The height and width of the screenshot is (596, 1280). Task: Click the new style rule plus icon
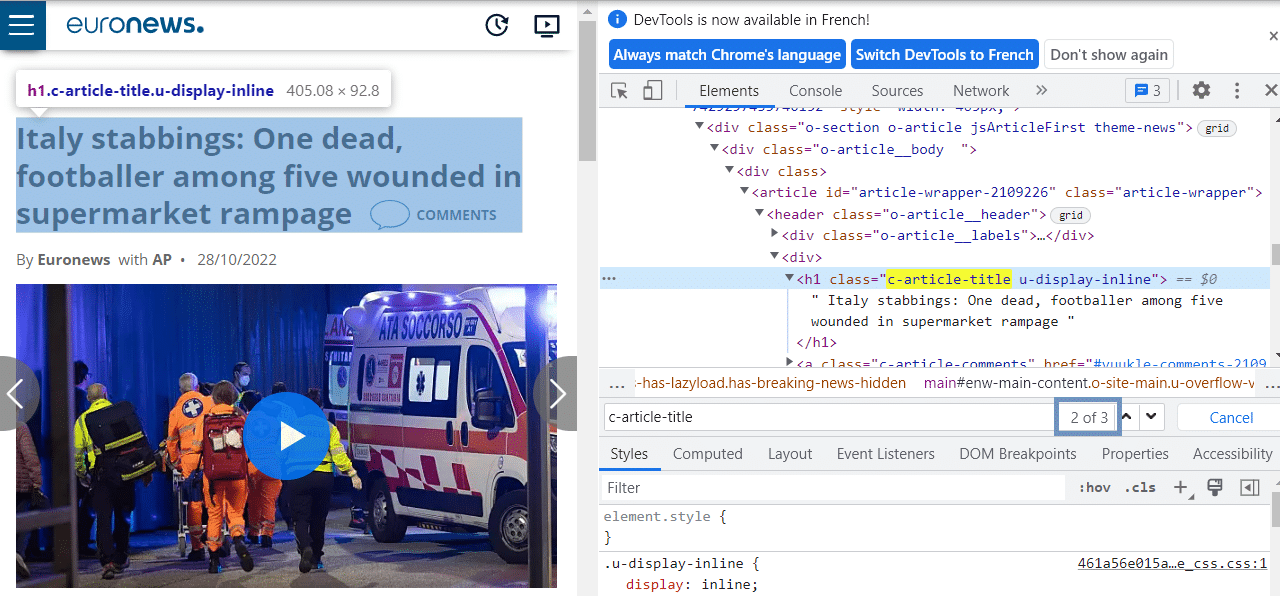1181,487
